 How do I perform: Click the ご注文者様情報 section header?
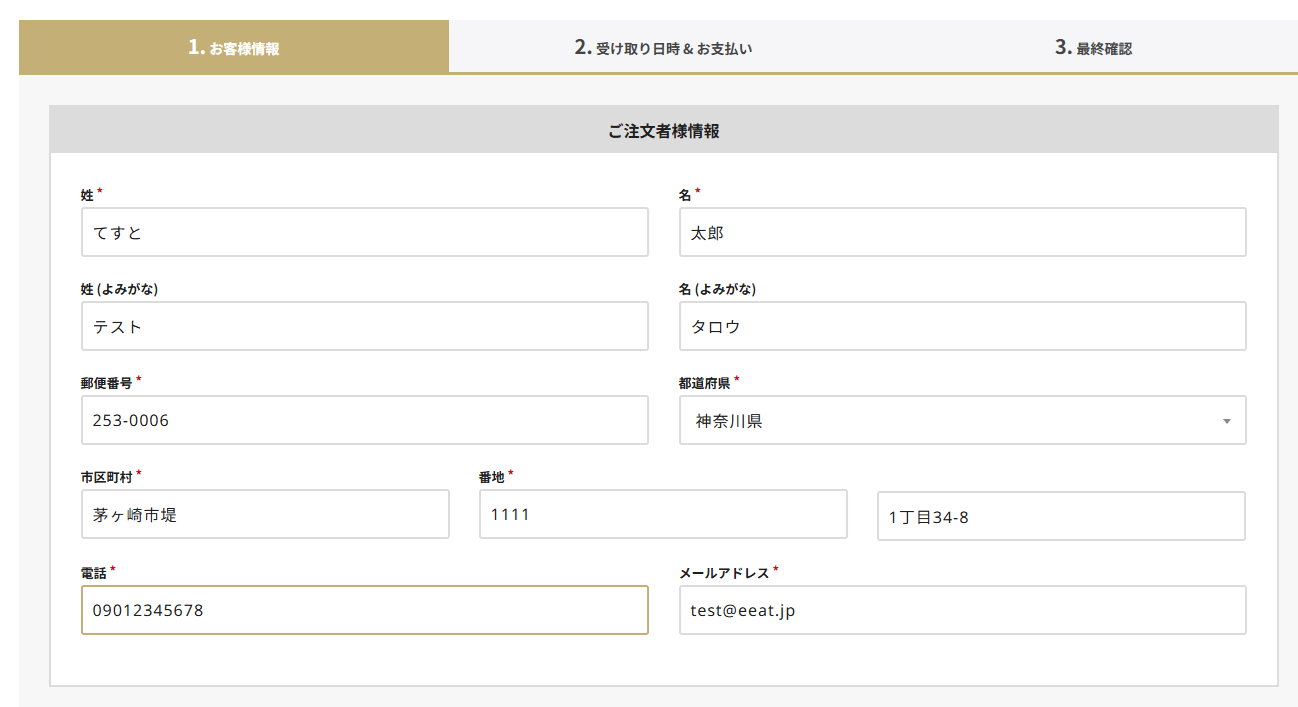tap(663, 131)
